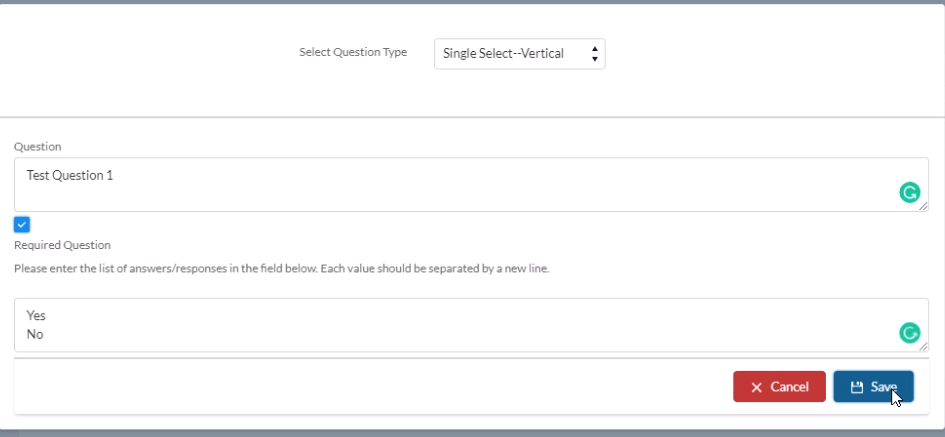Click the answers instruction text line
945x437 pixels.
(x=281, y=268)
